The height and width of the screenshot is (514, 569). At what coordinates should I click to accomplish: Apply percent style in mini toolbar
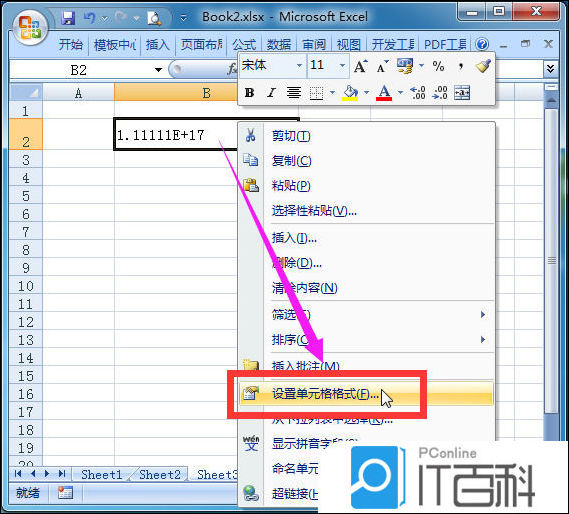click(438, 66)
